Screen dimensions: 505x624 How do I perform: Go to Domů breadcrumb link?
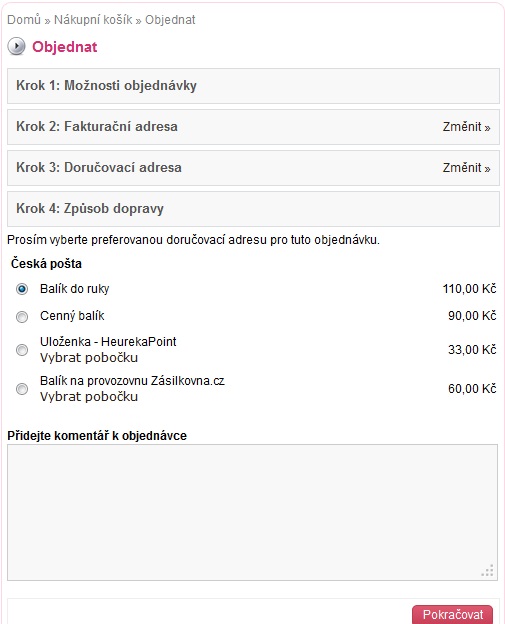(x=24, y=20)
